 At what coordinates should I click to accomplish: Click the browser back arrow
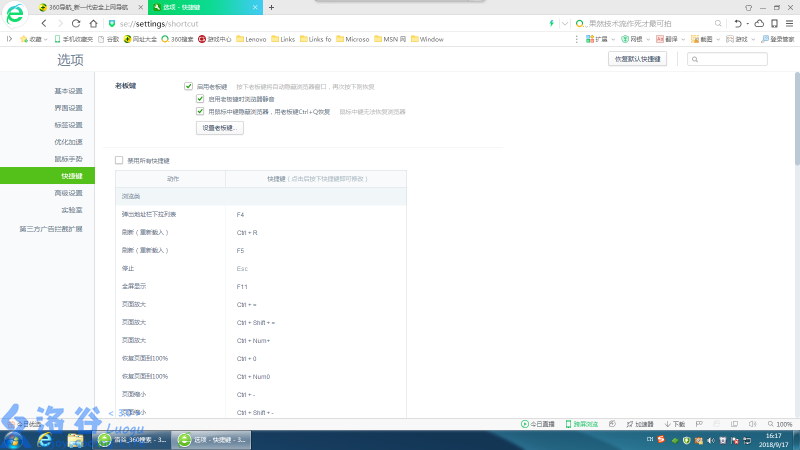(x=45, y=23)
